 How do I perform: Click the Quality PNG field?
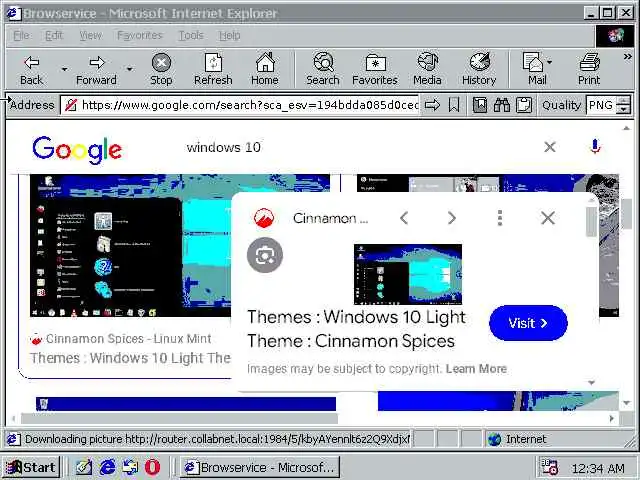[601, 105]
